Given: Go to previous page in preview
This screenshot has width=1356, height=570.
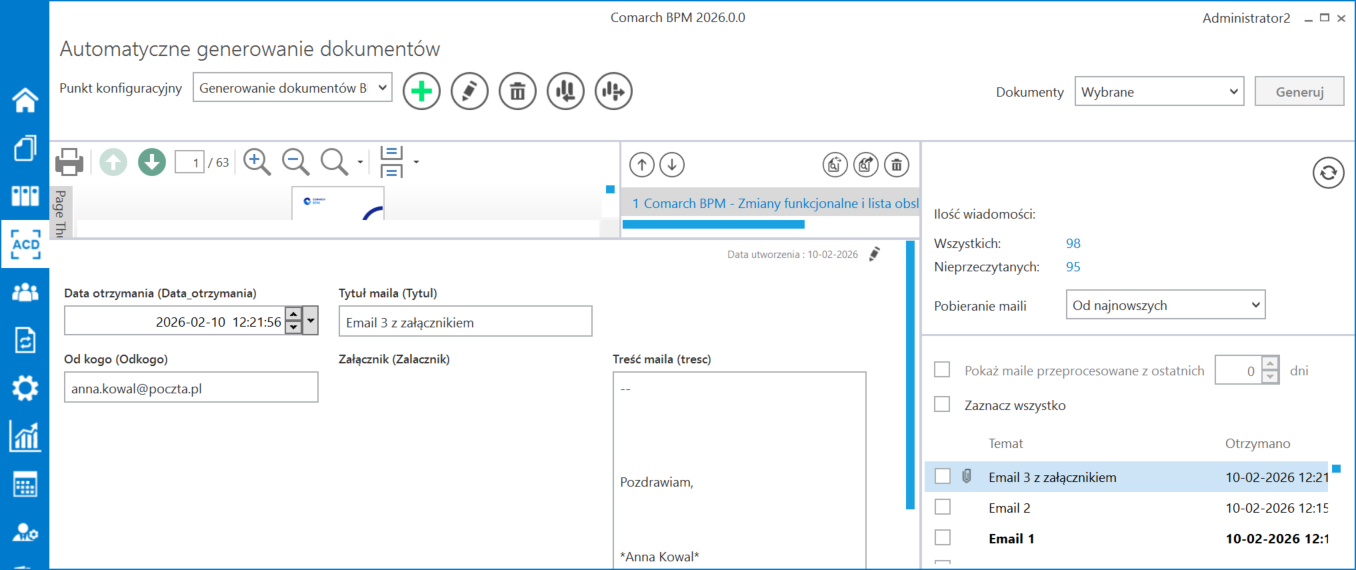Looking at the screenshot, I should point(113,162).
